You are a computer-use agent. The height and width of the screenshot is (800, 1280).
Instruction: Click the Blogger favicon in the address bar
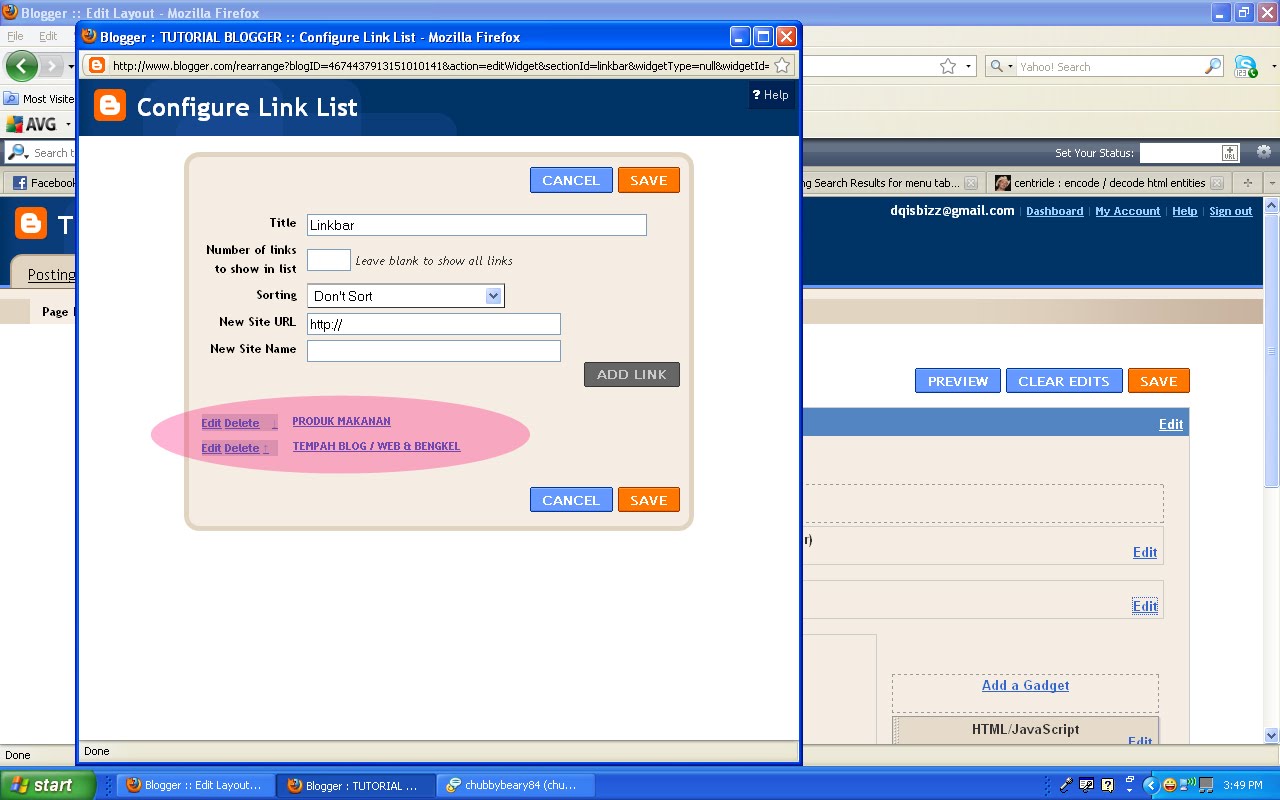click(97, 64)
